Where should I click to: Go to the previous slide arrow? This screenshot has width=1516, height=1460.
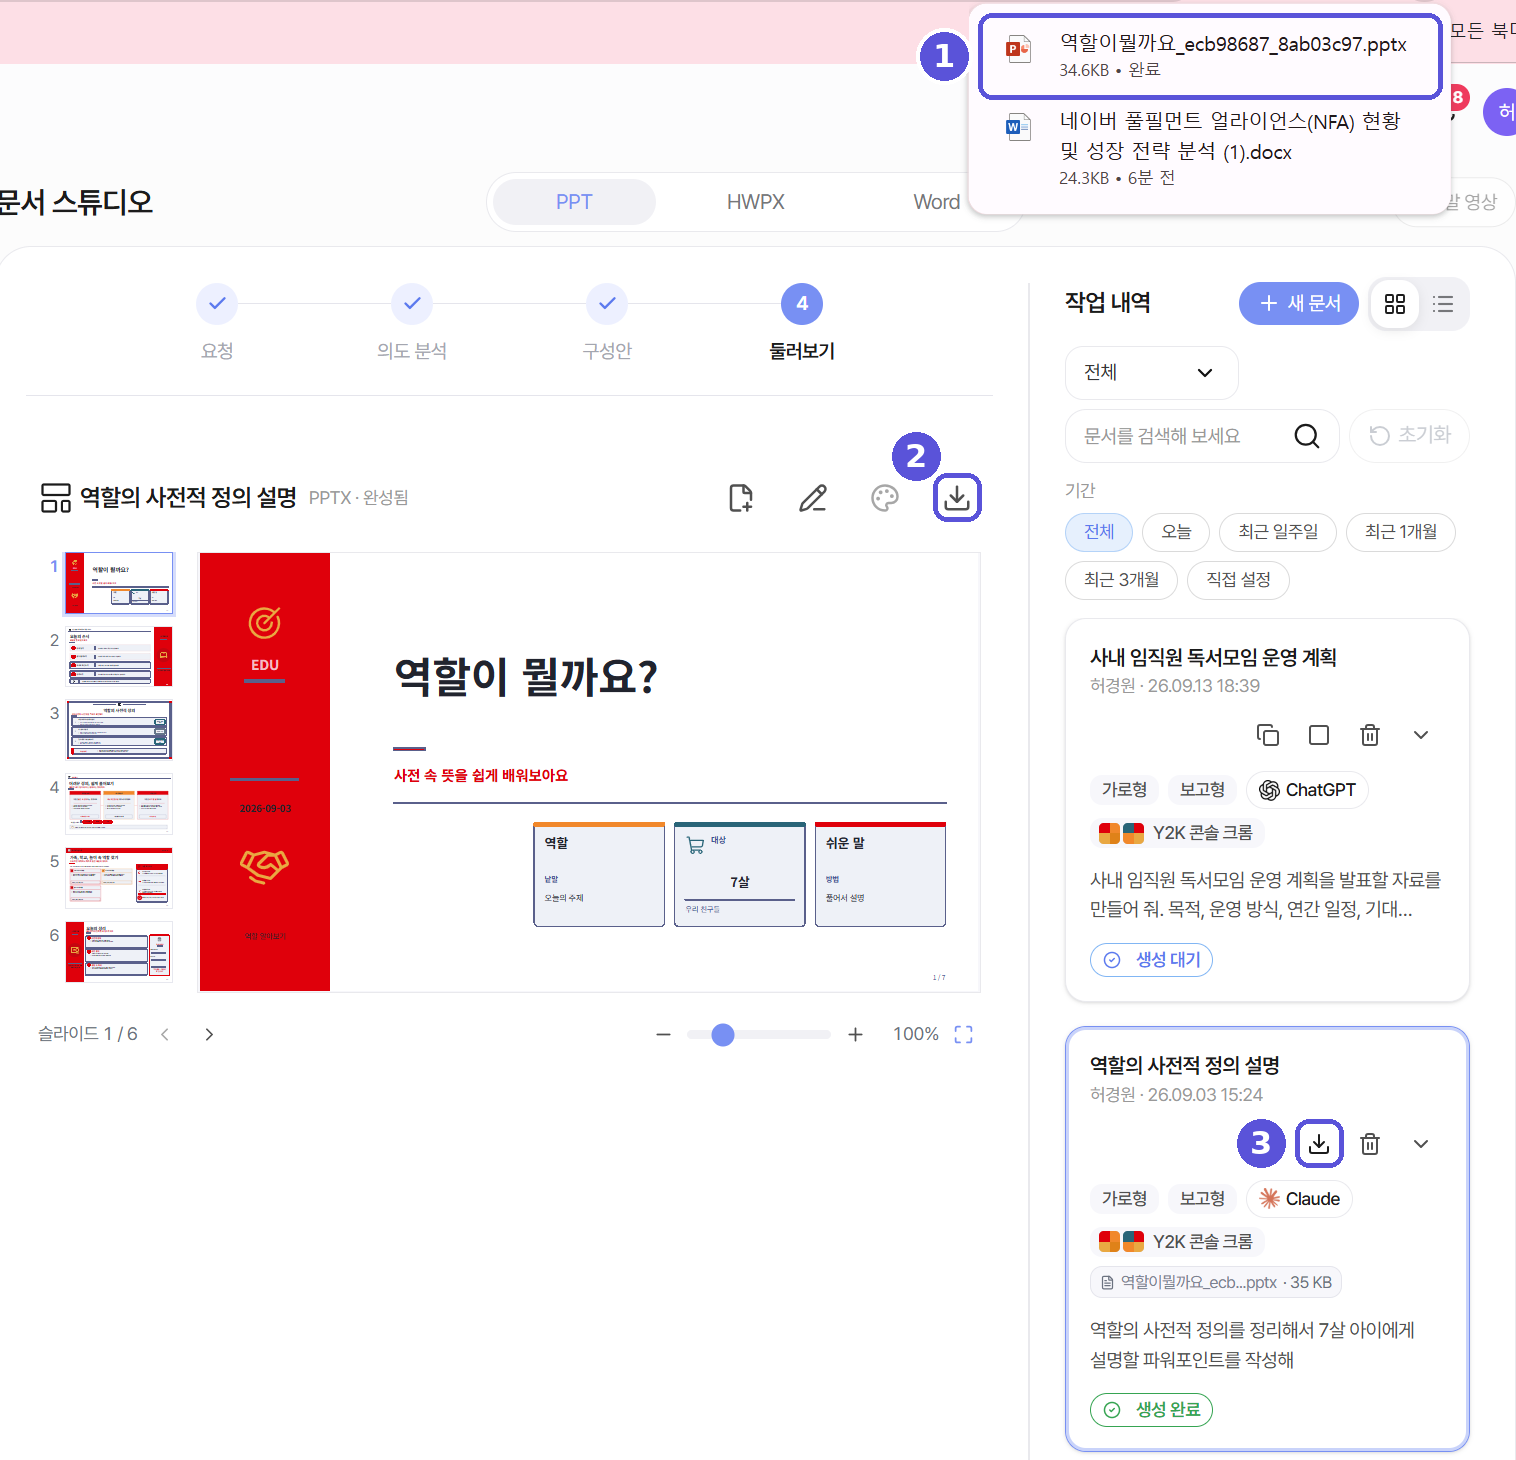(x=165, y=1034)
